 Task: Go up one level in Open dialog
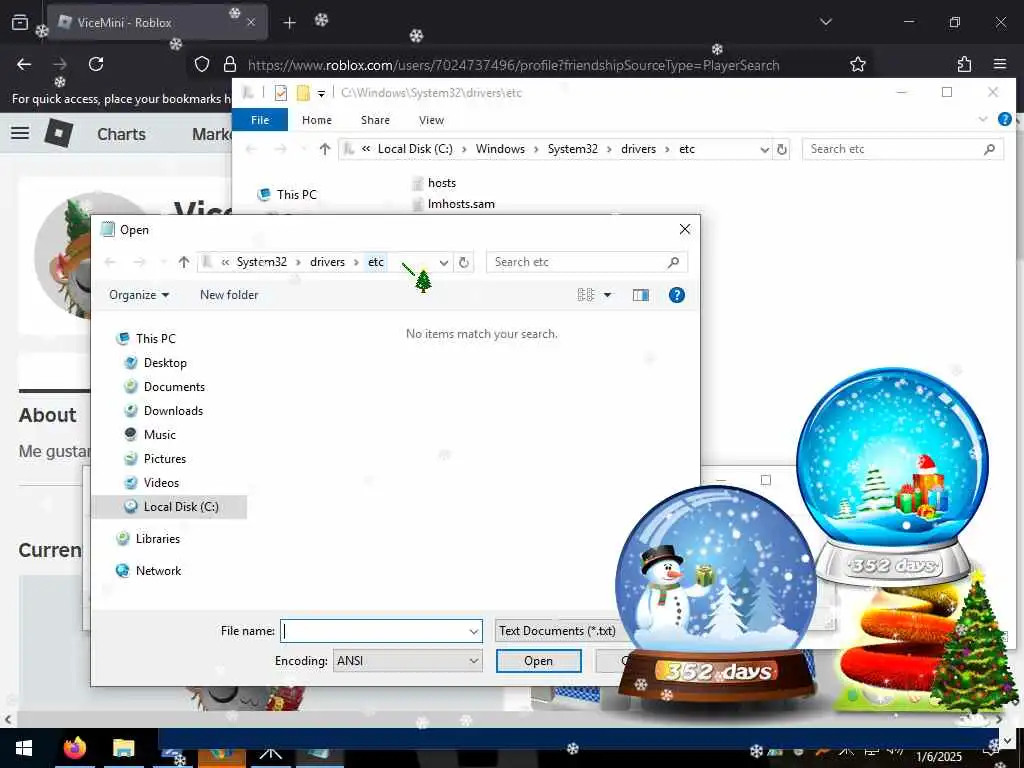coord(184,262)
